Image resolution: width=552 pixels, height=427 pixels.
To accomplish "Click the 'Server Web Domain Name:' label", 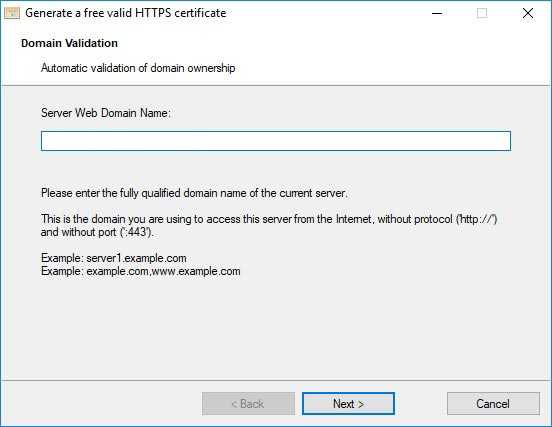I will coord(106,113).
